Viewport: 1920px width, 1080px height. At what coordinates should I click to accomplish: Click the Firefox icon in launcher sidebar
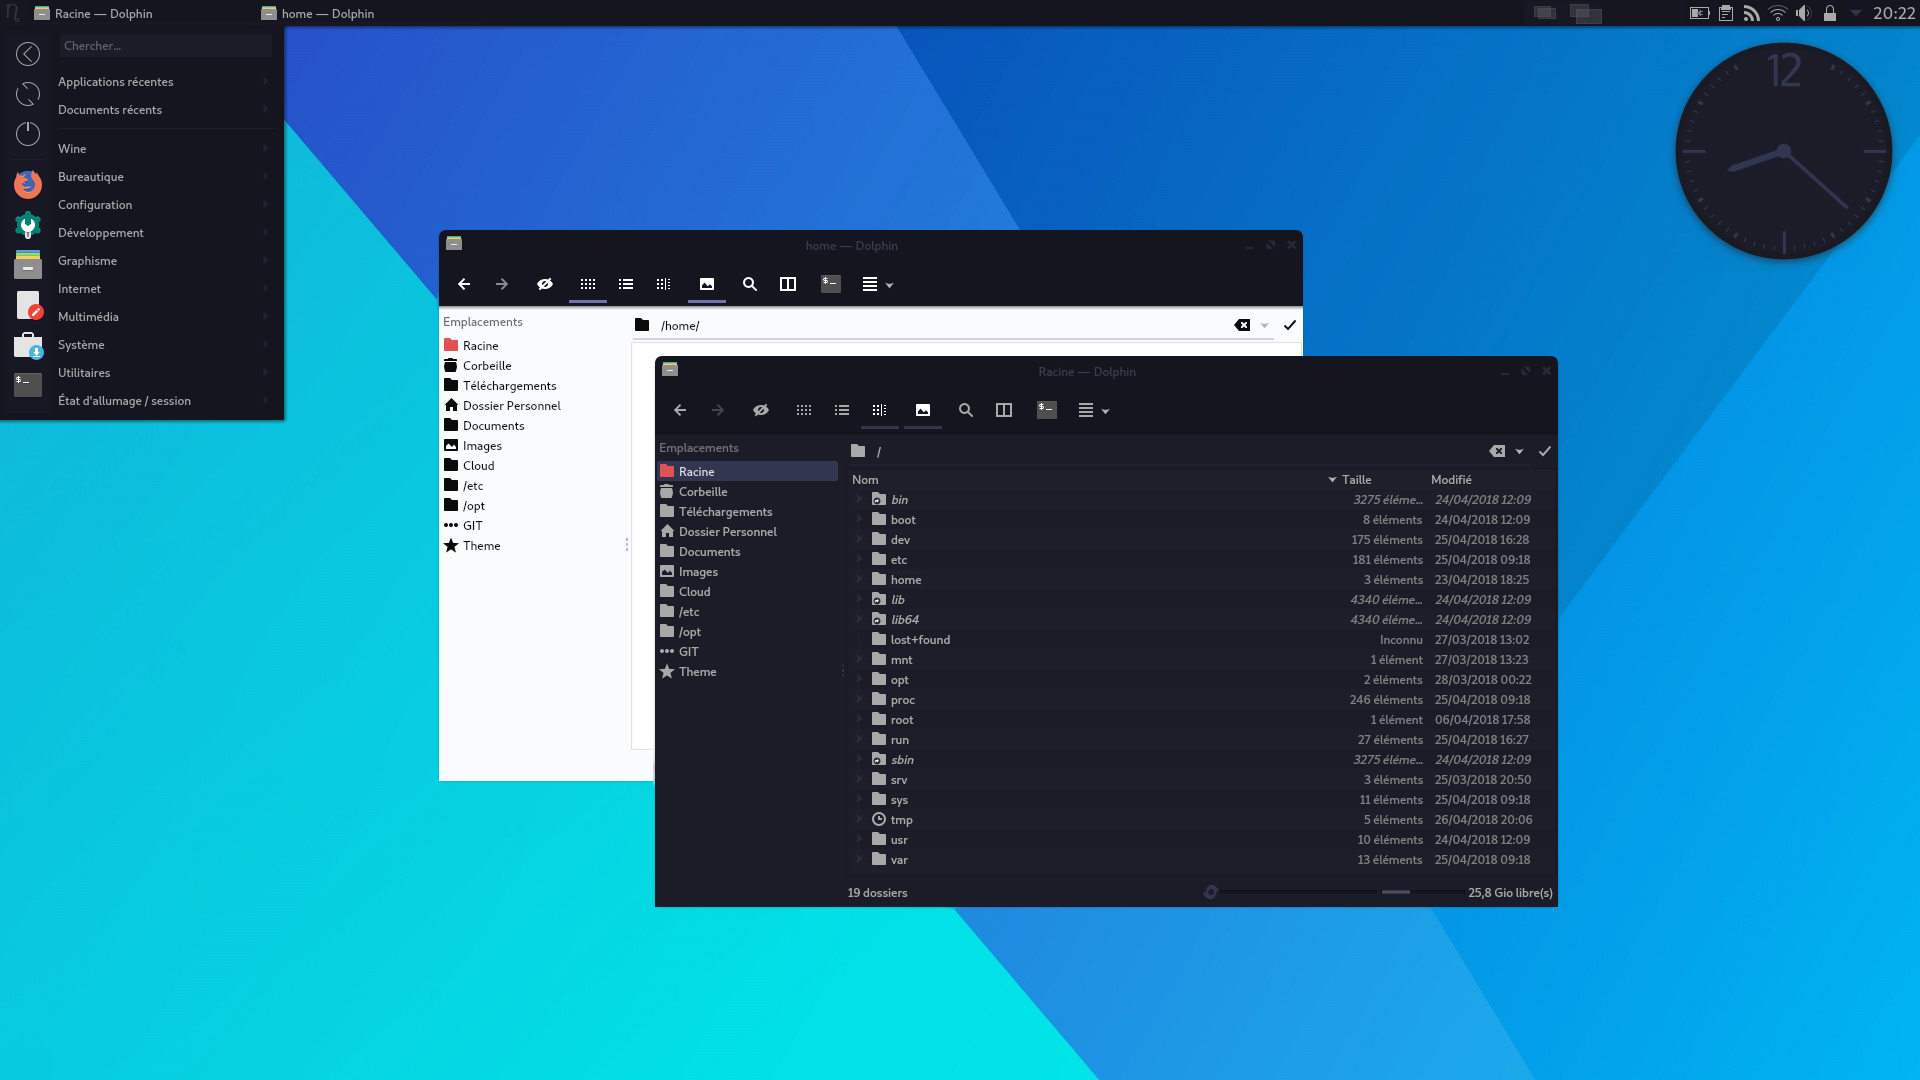click(x=28, y=184)
